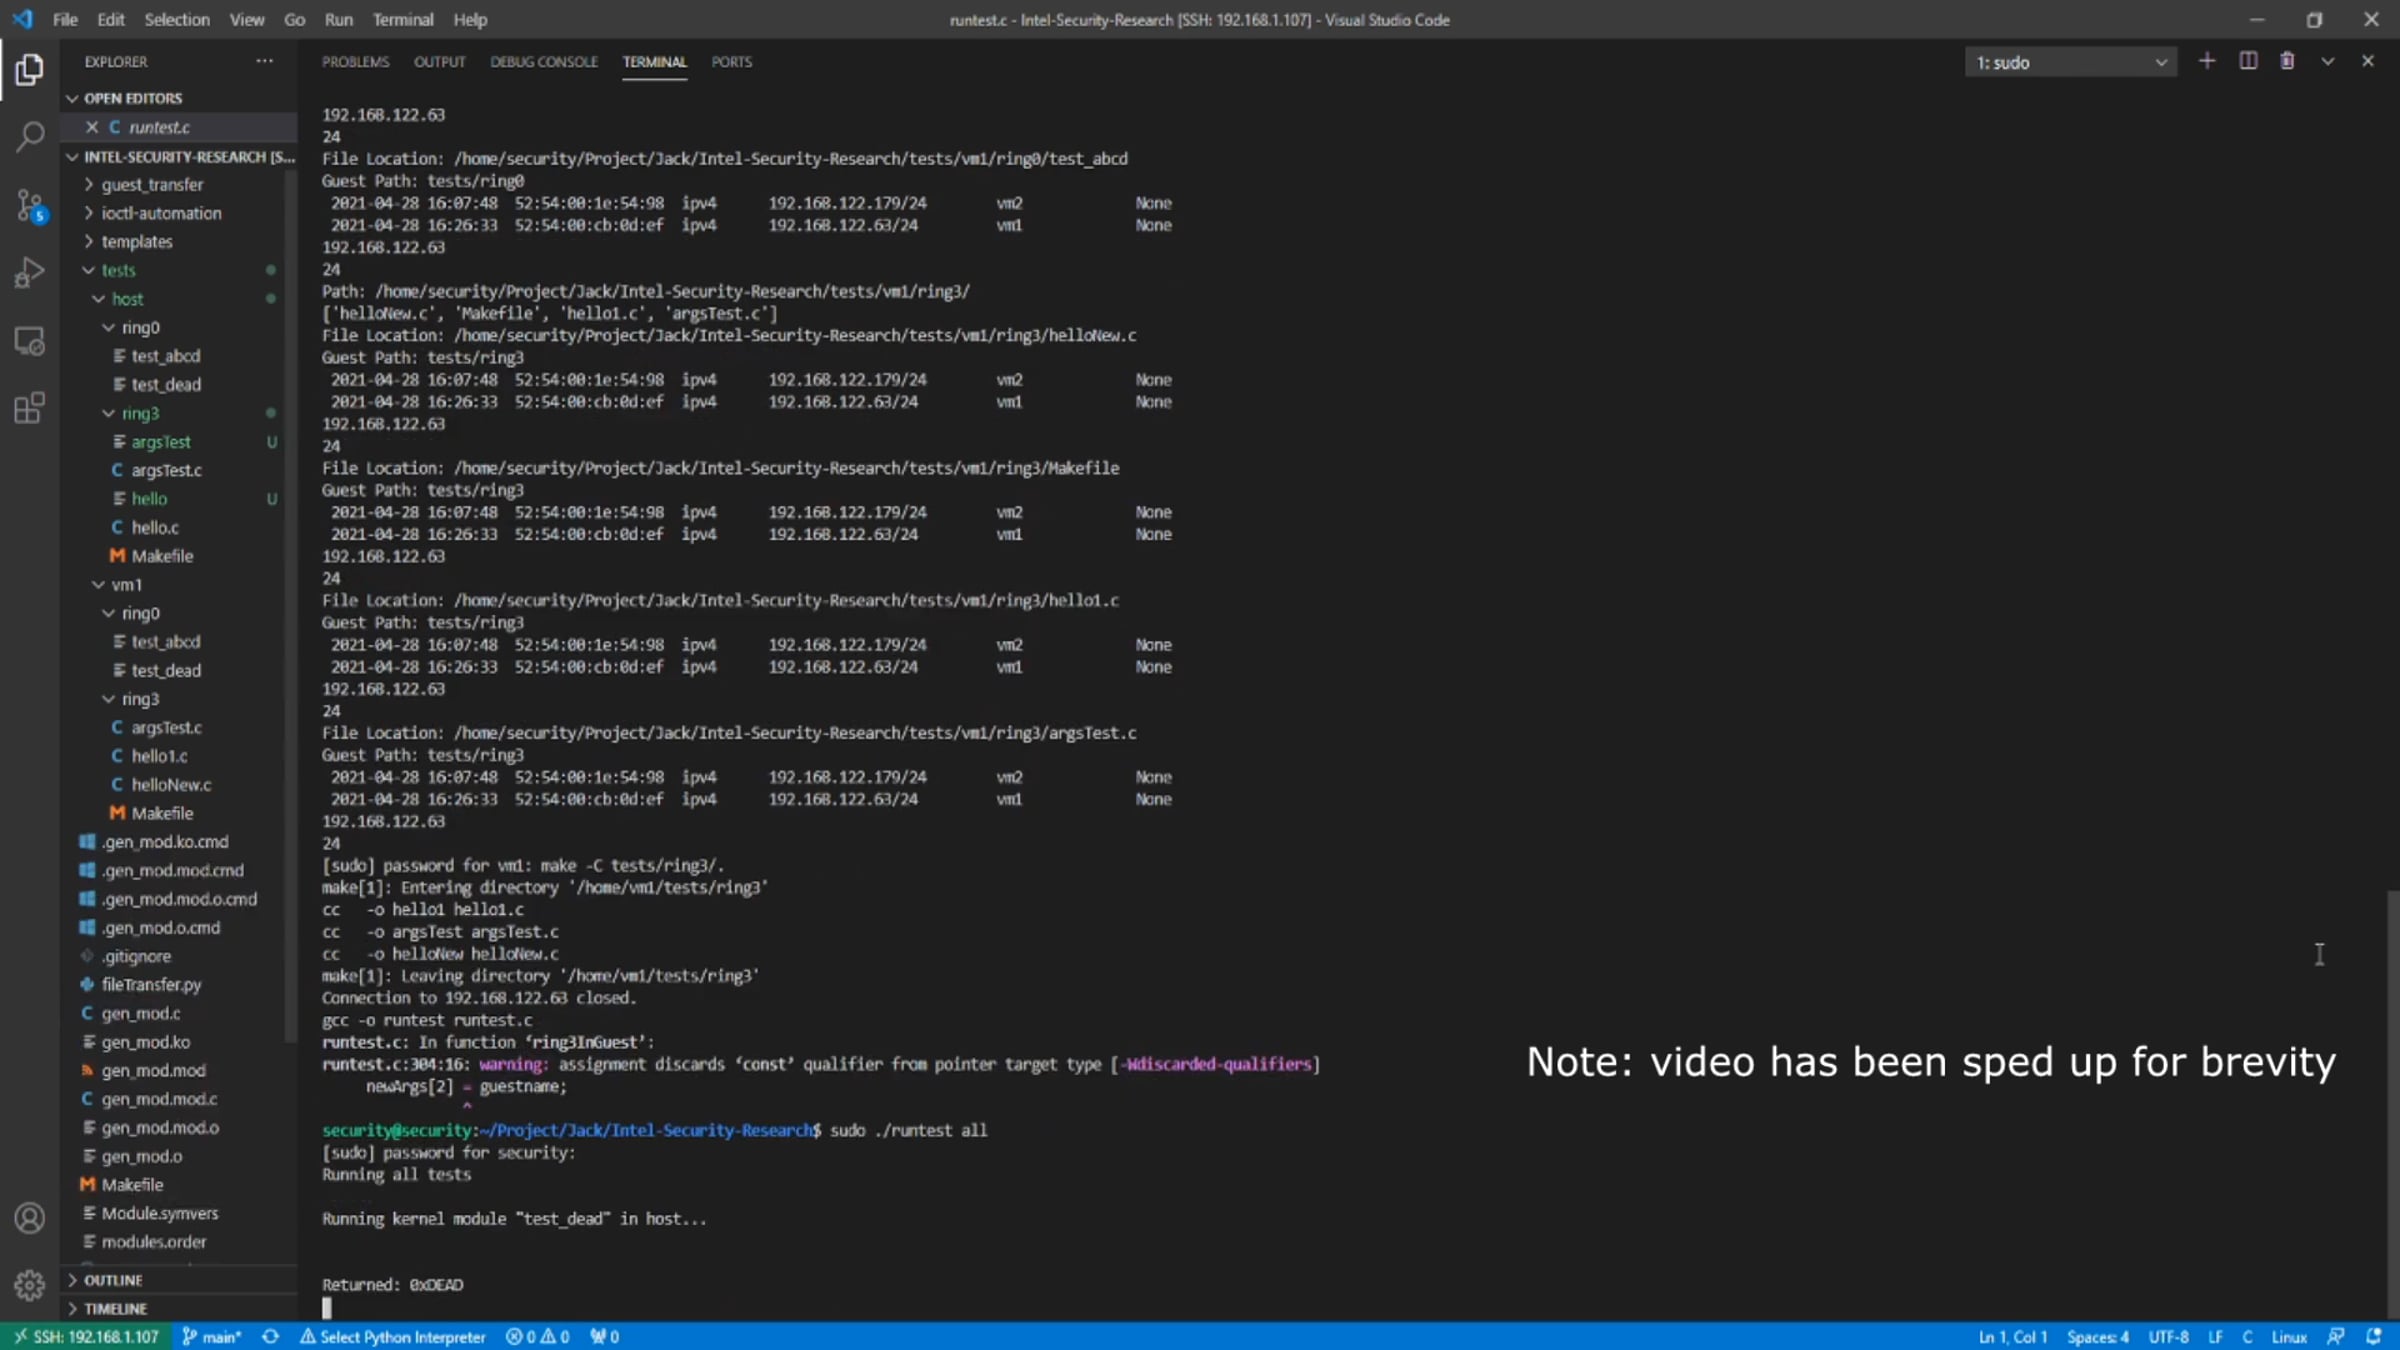Screen dimensions: 2400x1350
Task: Switch to the PROBLEMS tab
Action: pos(355,62)
